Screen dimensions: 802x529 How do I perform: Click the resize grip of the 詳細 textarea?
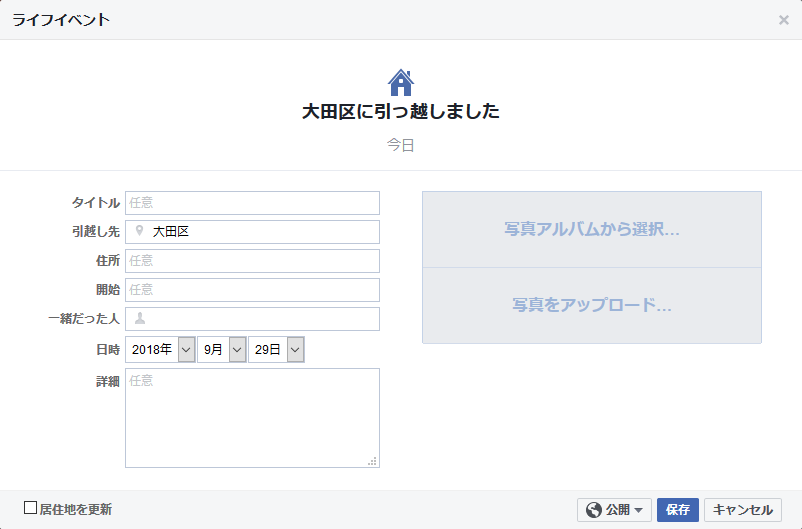[373, 461]
